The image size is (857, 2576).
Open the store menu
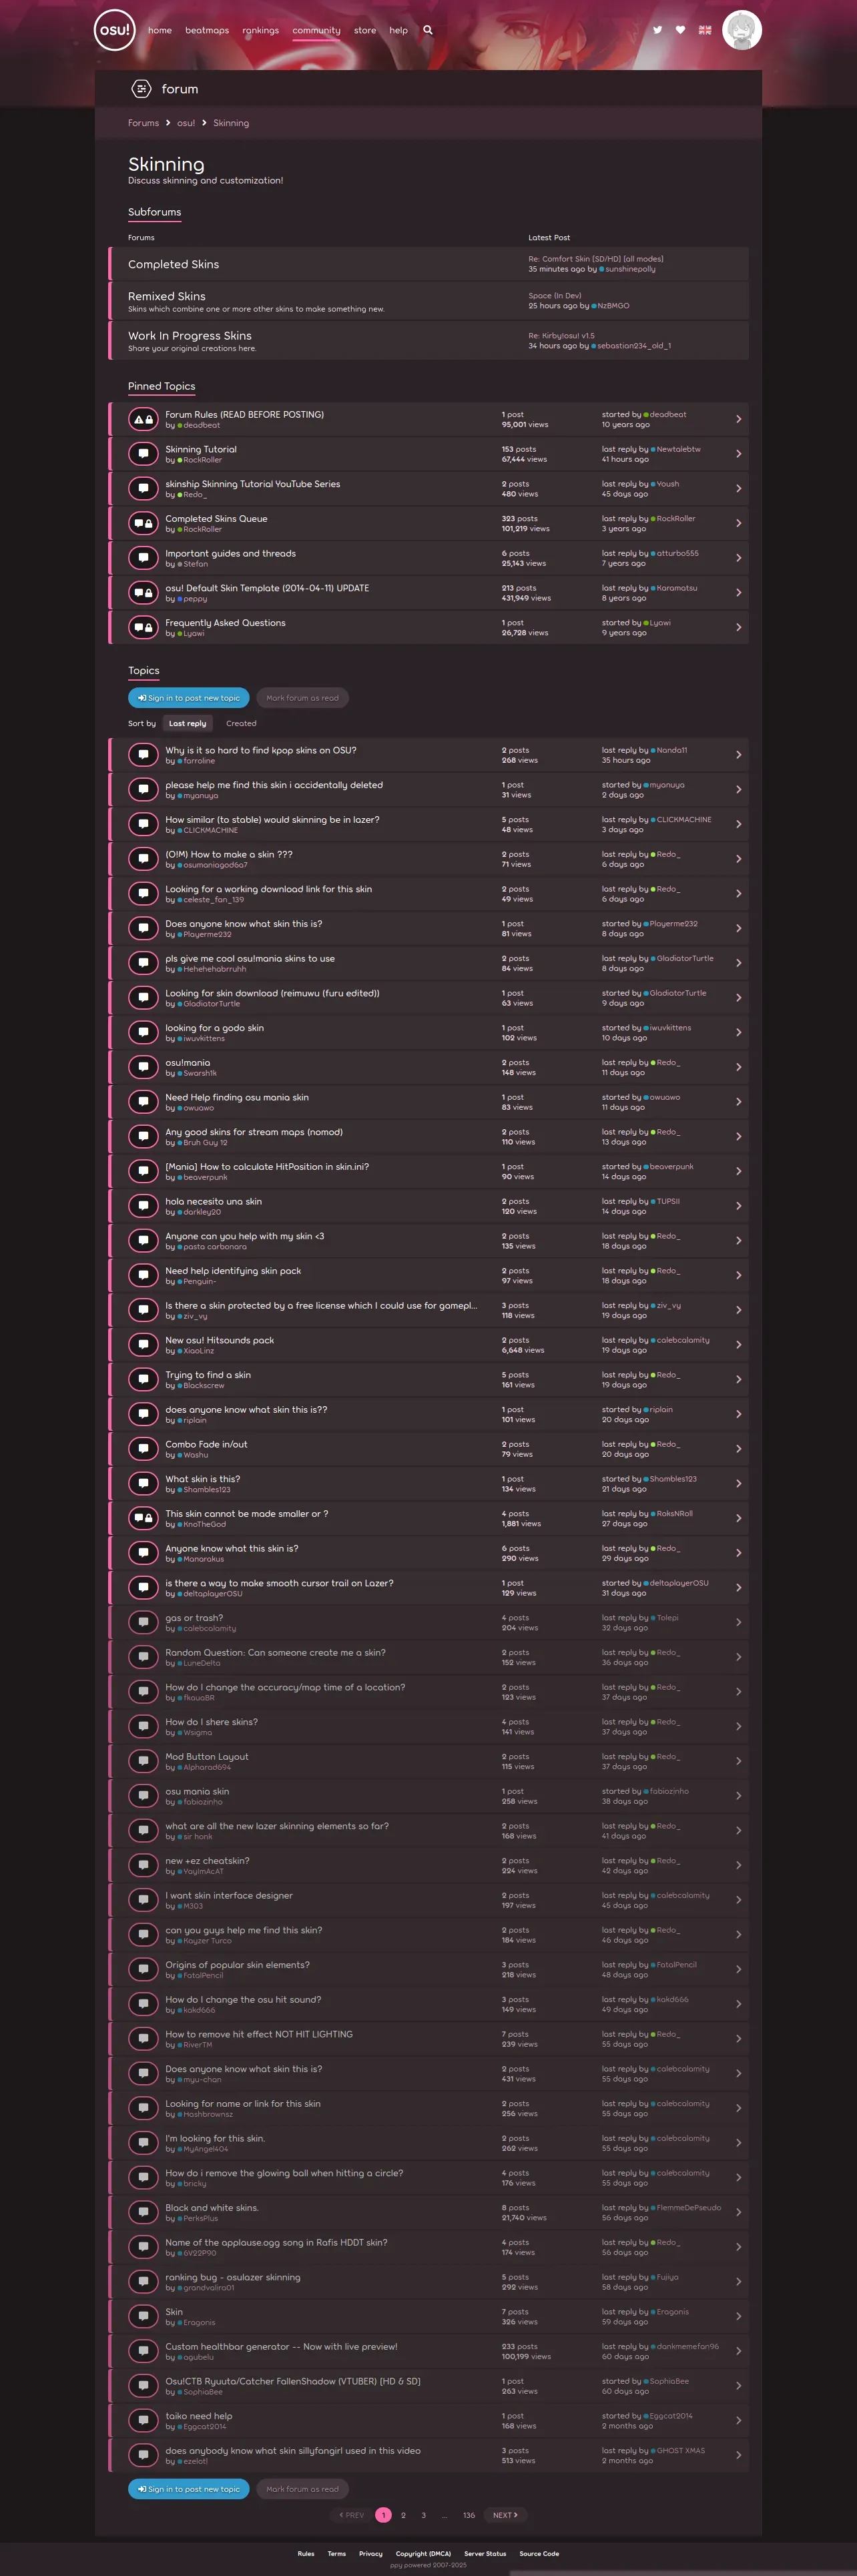click(x=365, y=30)
